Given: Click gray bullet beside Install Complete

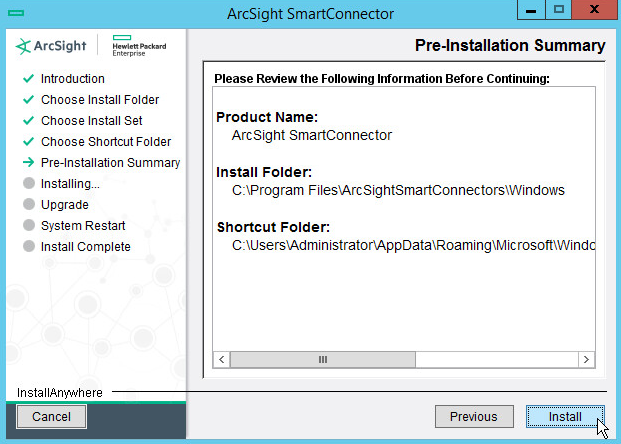Looking at the screenshot, I should click(x=27, y=247).
